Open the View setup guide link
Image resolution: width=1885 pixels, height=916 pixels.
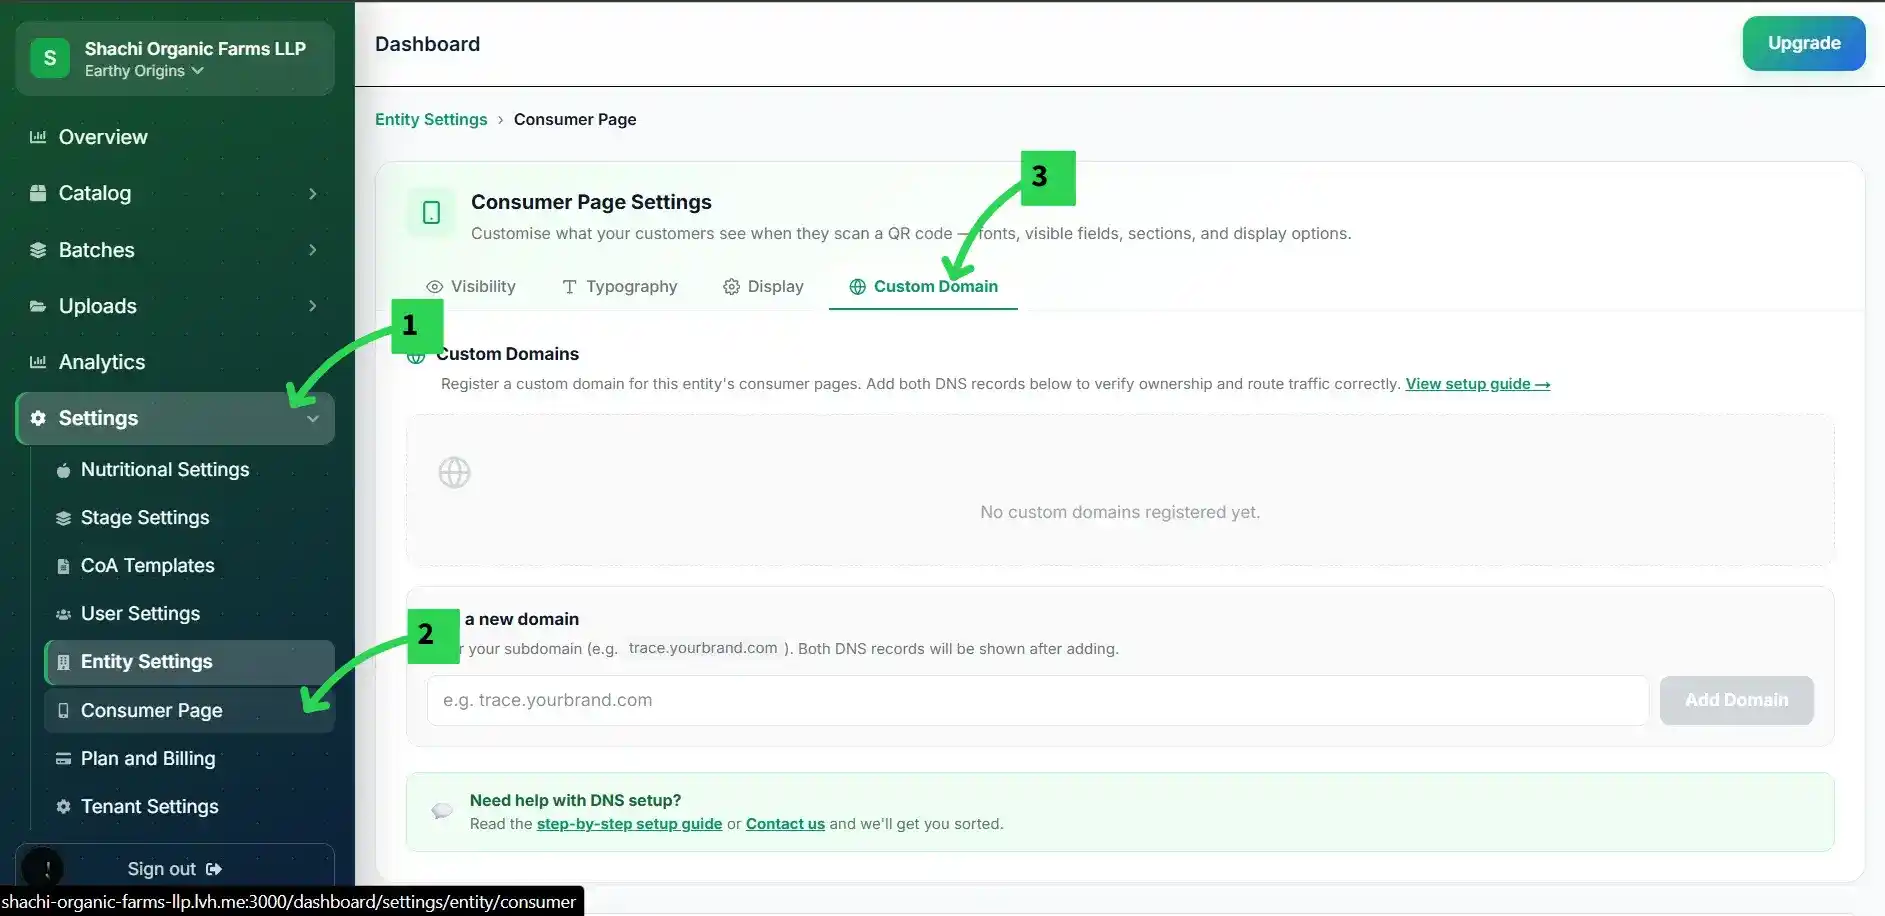click(1478, 384)
